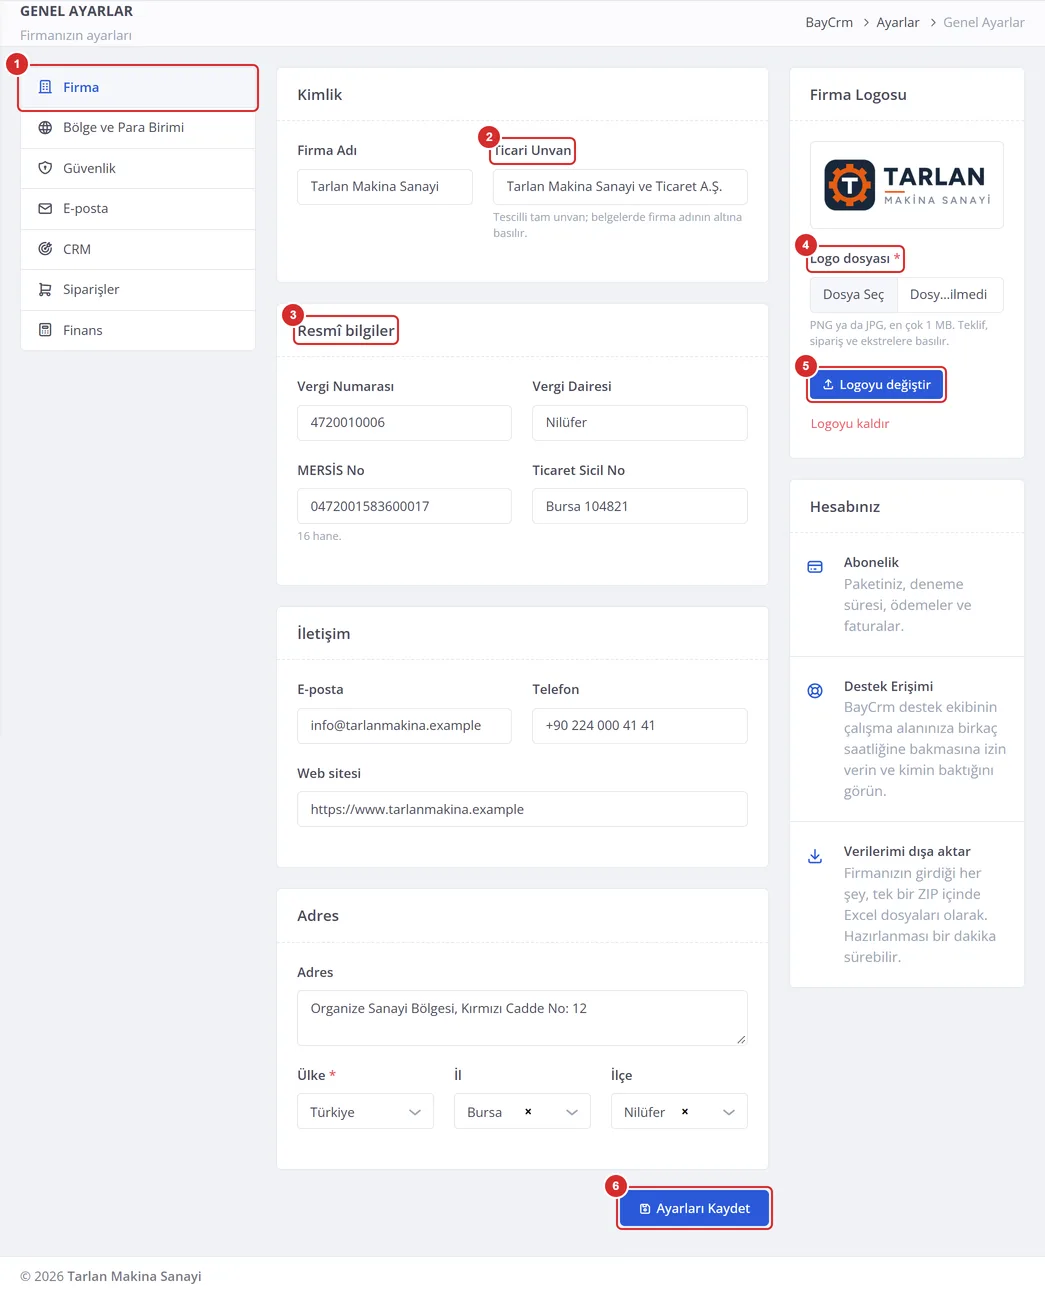This screenshot has width=1045, height=1296.
Task: Click the Telefon number field
Action: tap(640, 726)
